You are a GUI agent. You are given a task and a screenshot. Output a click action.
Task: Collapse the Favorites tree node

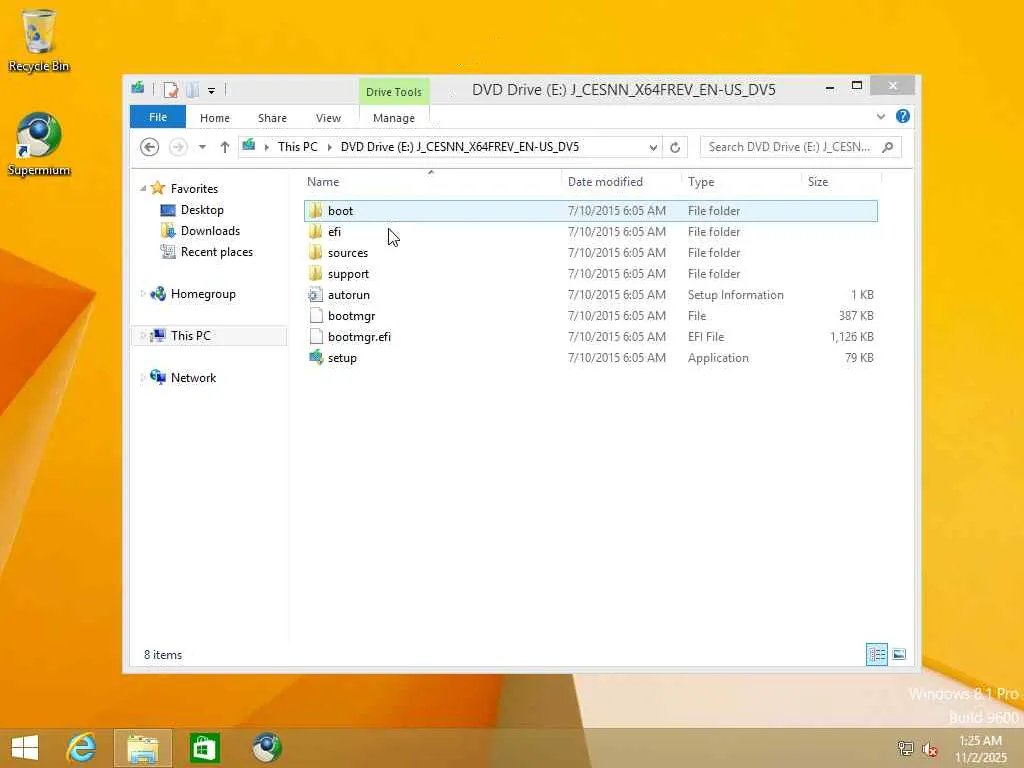click(x=143, y=189)
